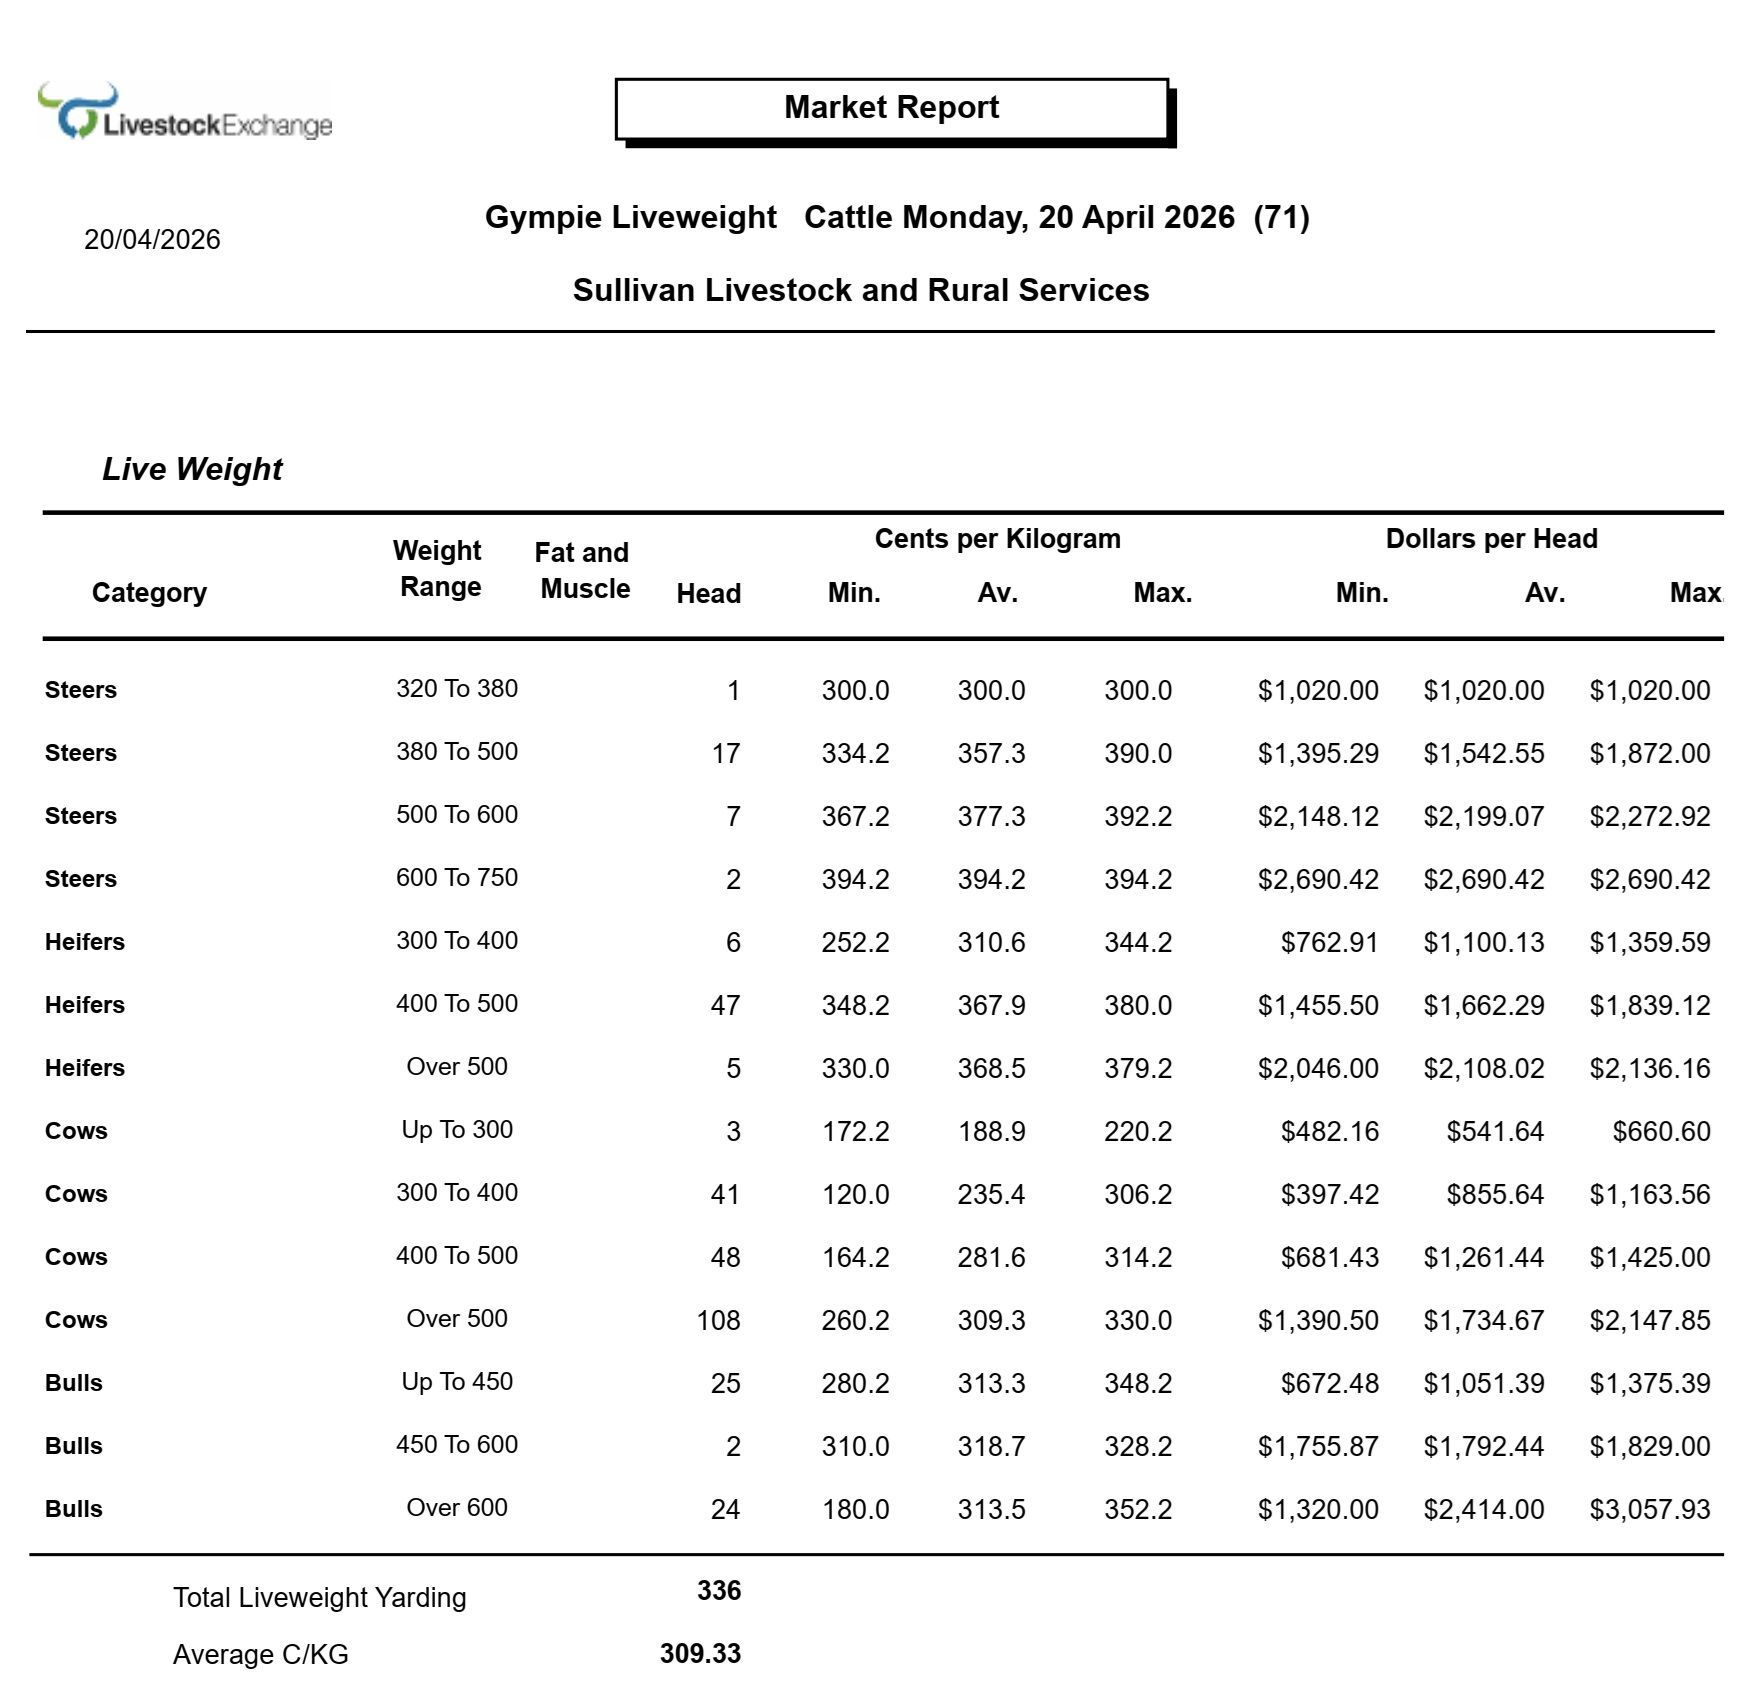Click the Fat and Muscle column header
This screenshot has width=1764, height=1682.
[x=584, y=570]
